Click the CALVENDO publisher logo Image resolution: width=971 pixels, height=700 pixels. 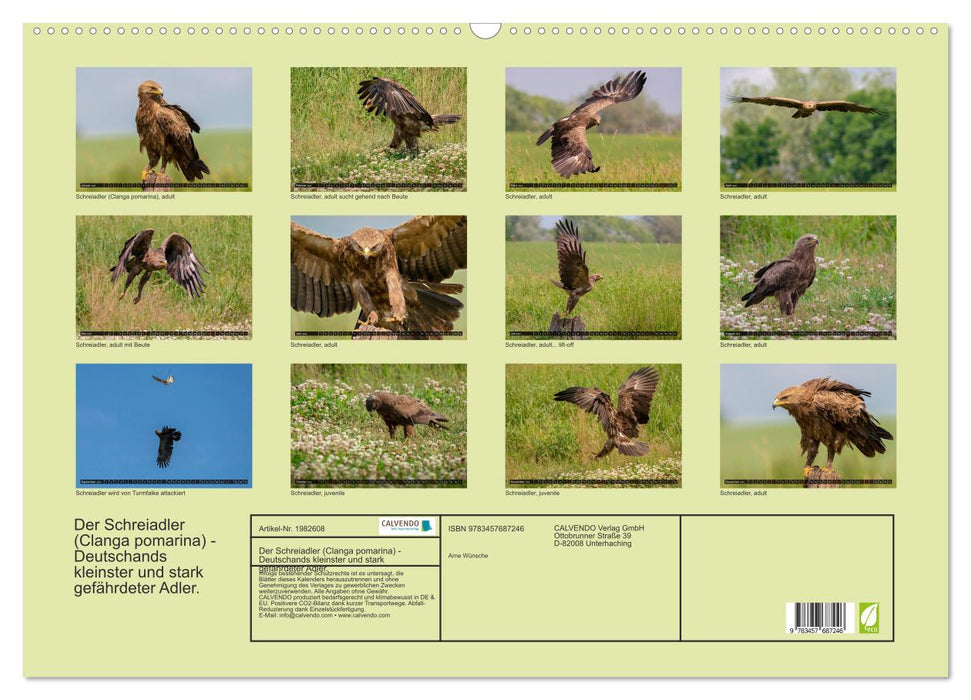coord(407,526)
